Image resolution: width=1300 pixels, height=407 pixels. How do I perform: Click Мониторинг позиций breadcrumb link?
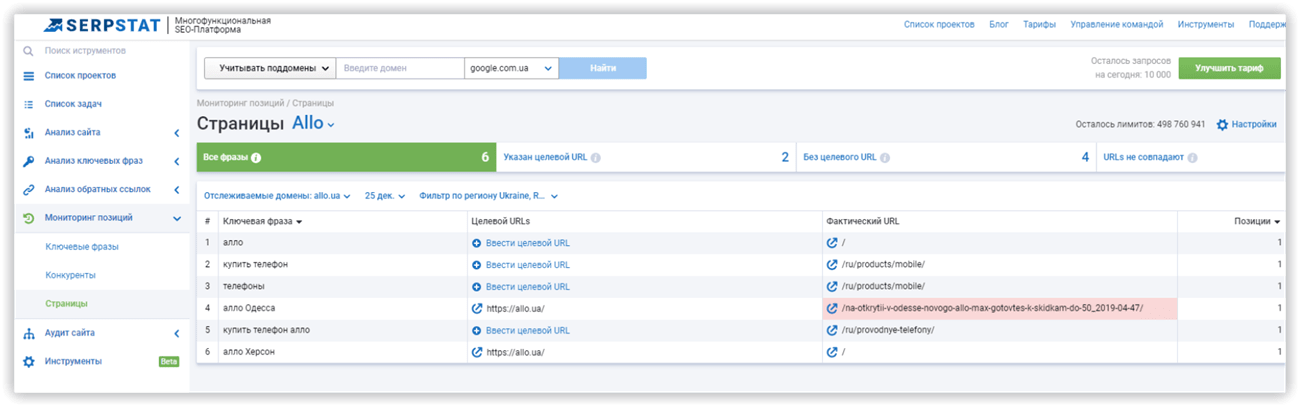click(240, 103)
